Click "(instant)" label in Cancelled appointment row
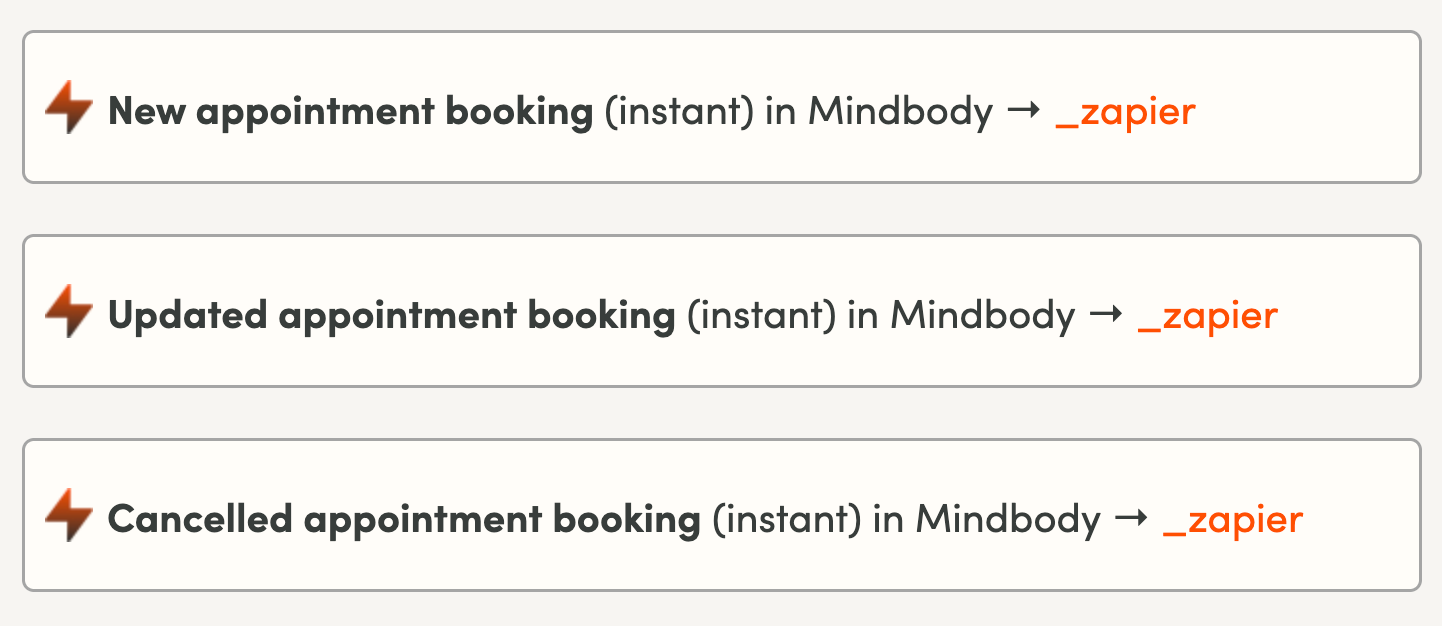 tap(786, 519)
